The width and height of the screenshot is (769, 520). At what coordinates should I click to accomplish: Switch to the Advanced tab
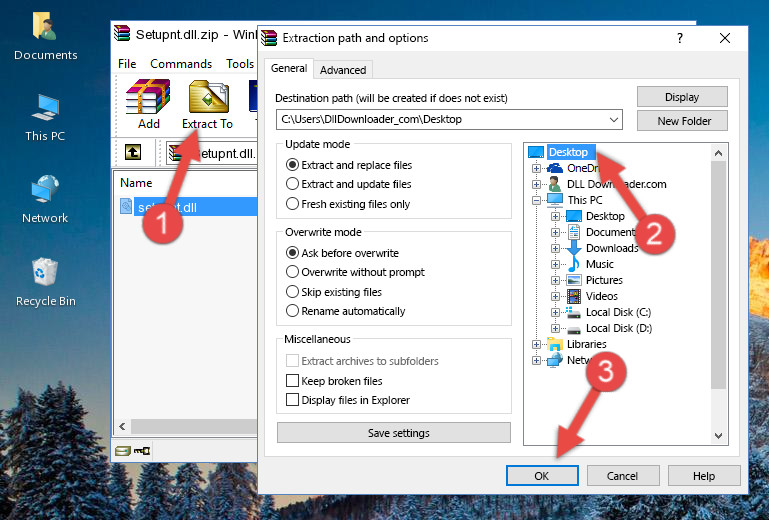pos(343,70)
